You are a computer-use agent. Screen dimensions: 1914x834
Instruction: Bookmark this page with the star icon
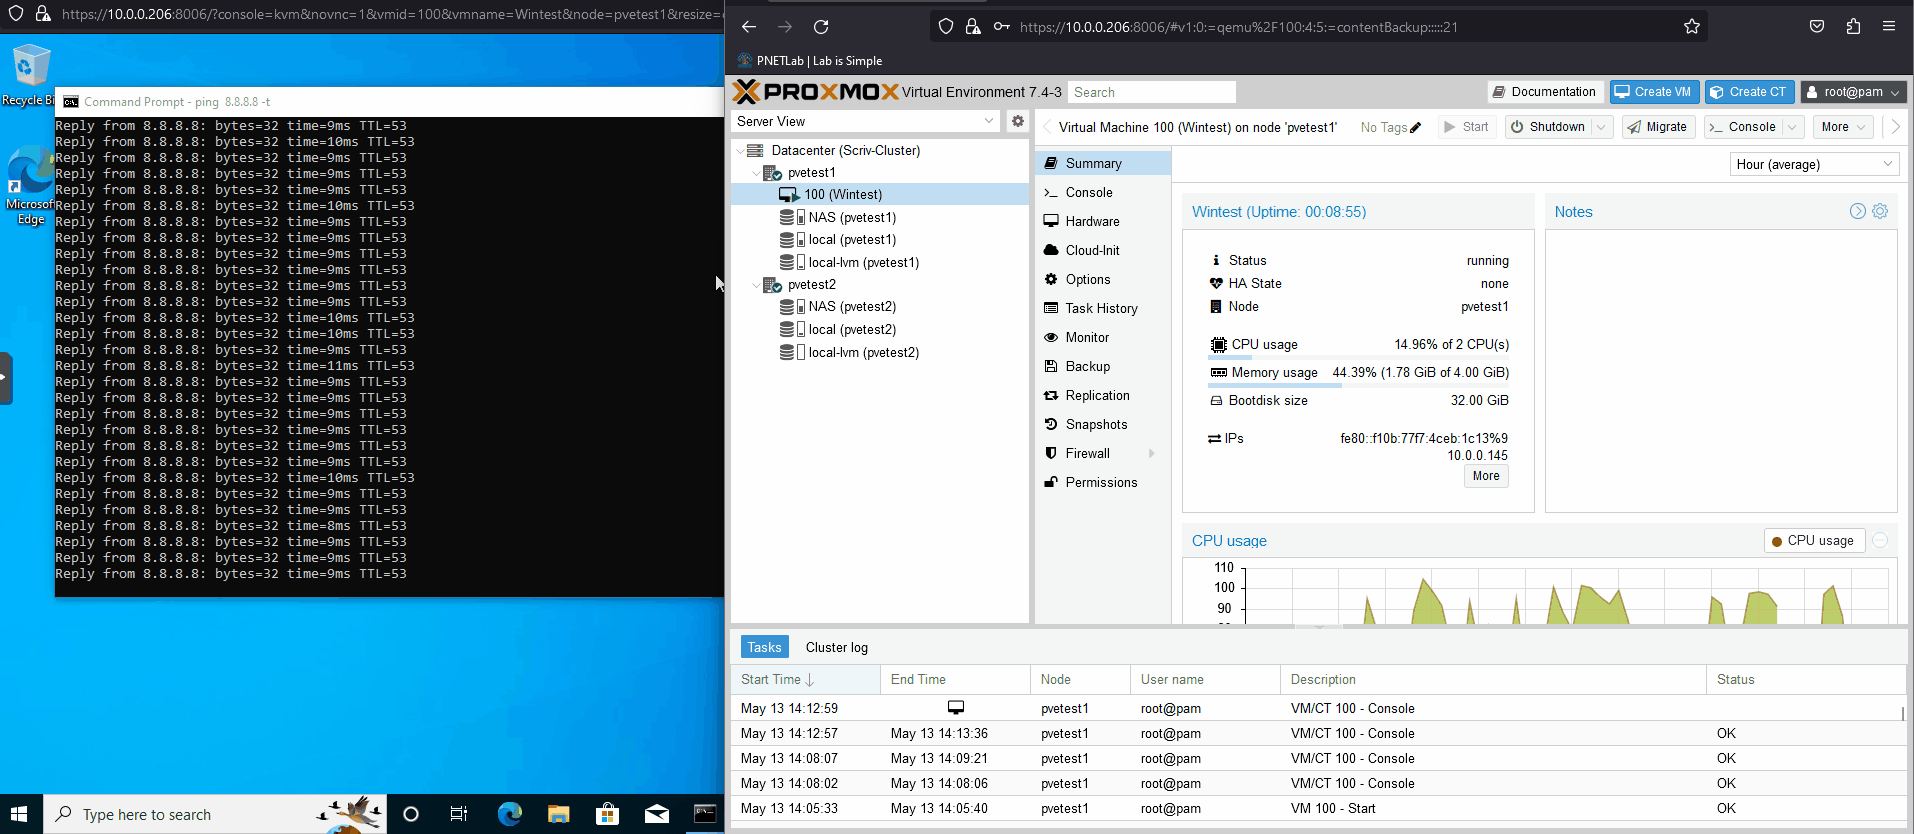tap(1692, 27)
